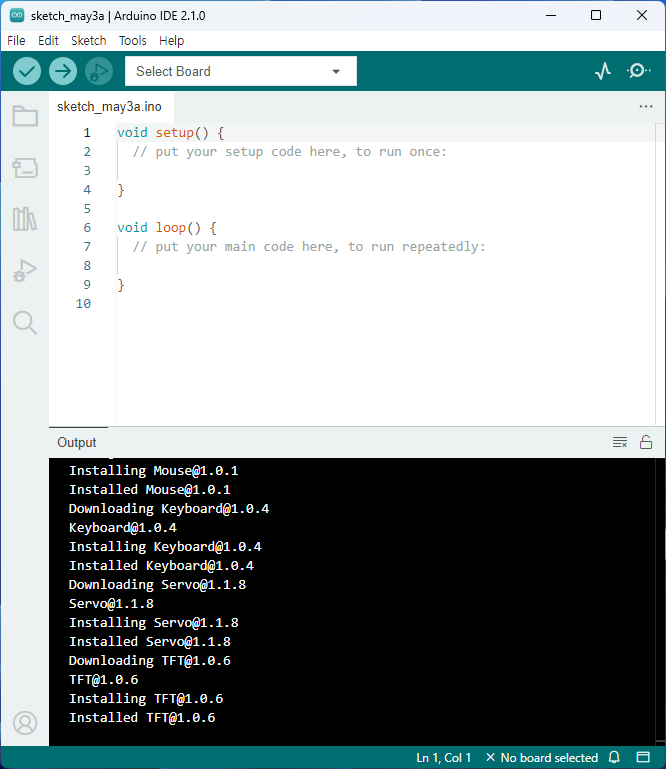The width and height of the screenshot is (666, 769).
Task: Click line number 6 in gutter
Action: click(87, 228)
